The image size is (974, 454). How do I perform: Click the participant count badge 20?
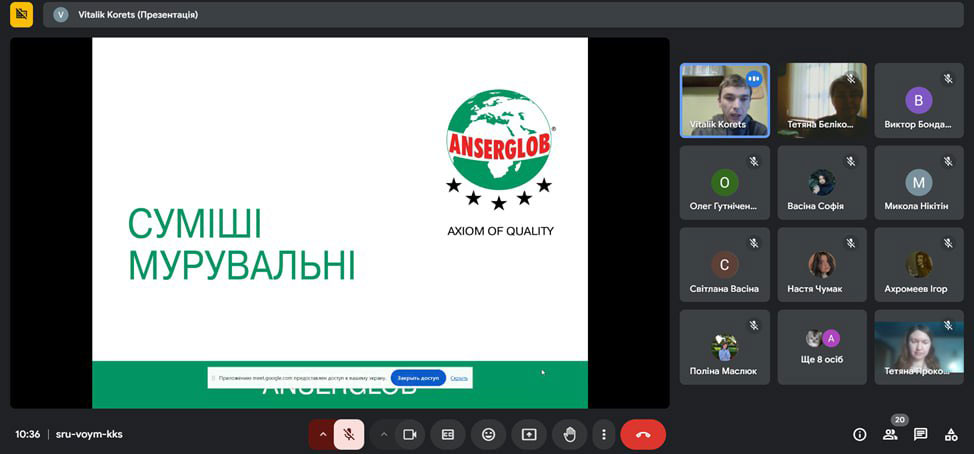click(899, 420)
